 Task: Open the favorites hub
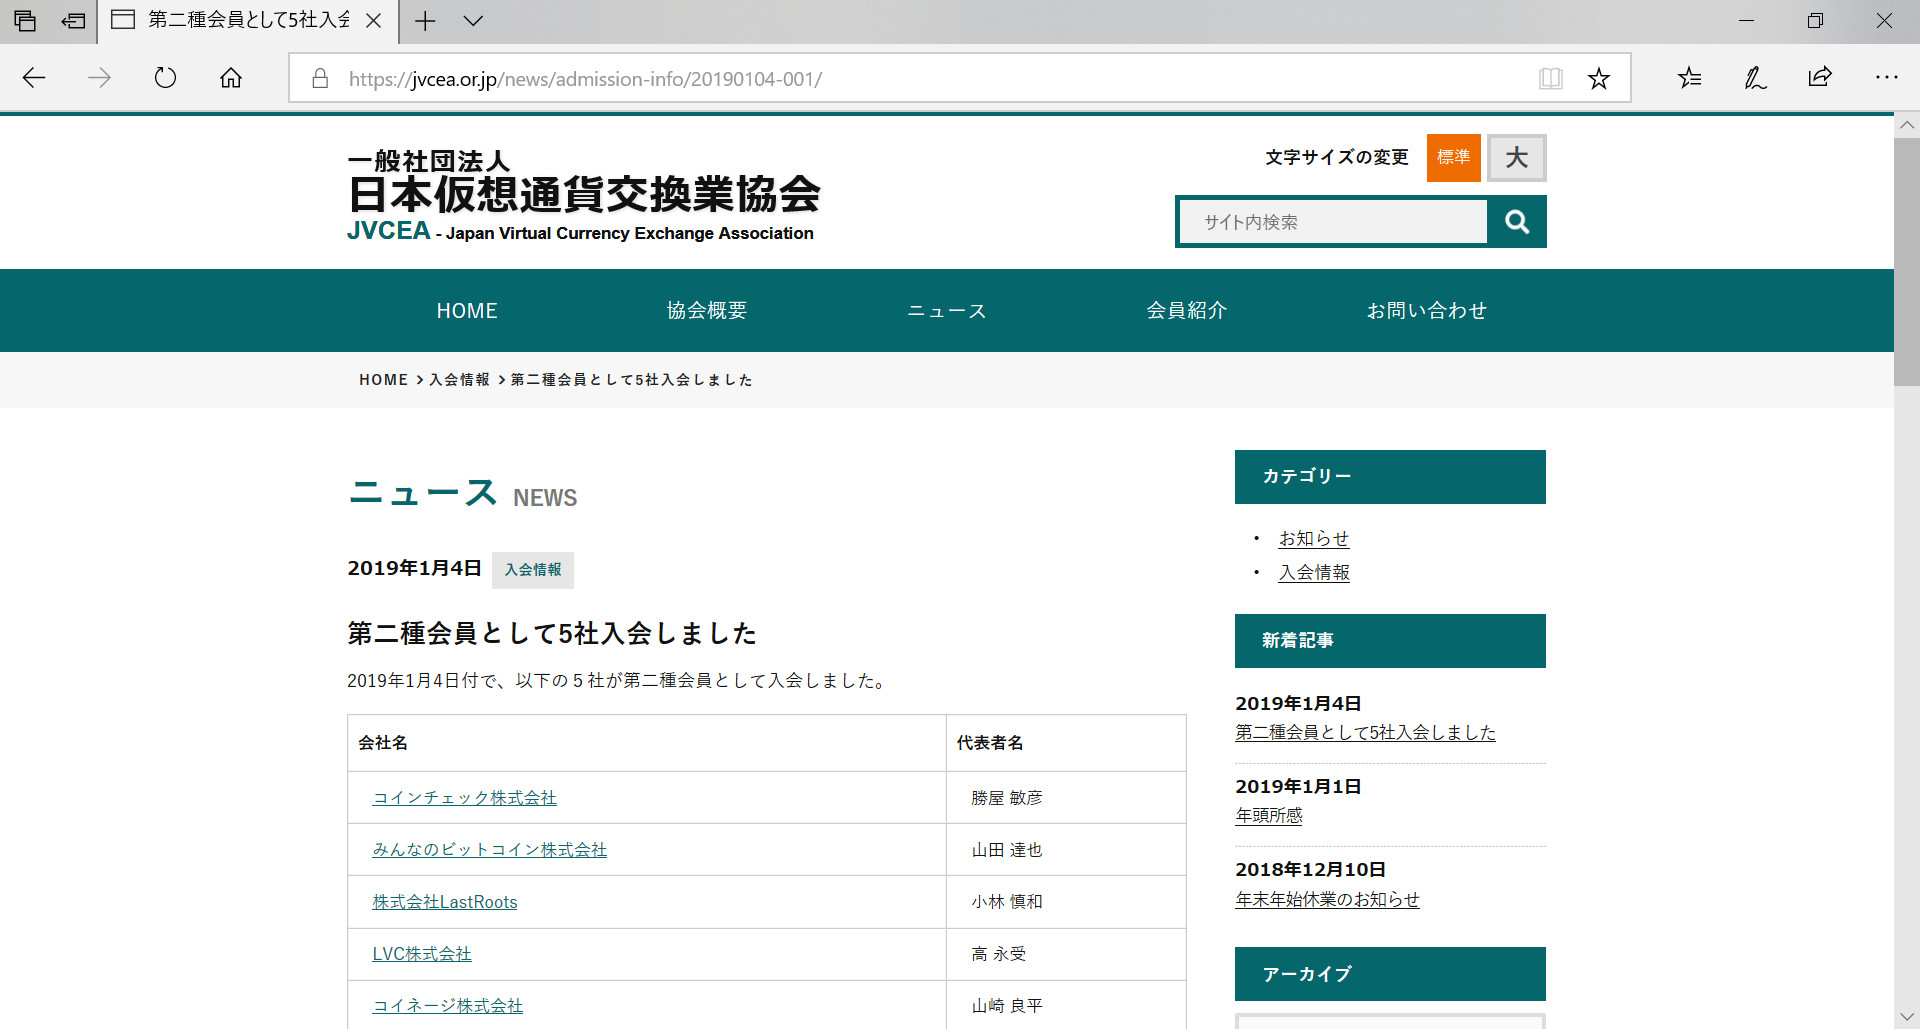pos(1690,78)
